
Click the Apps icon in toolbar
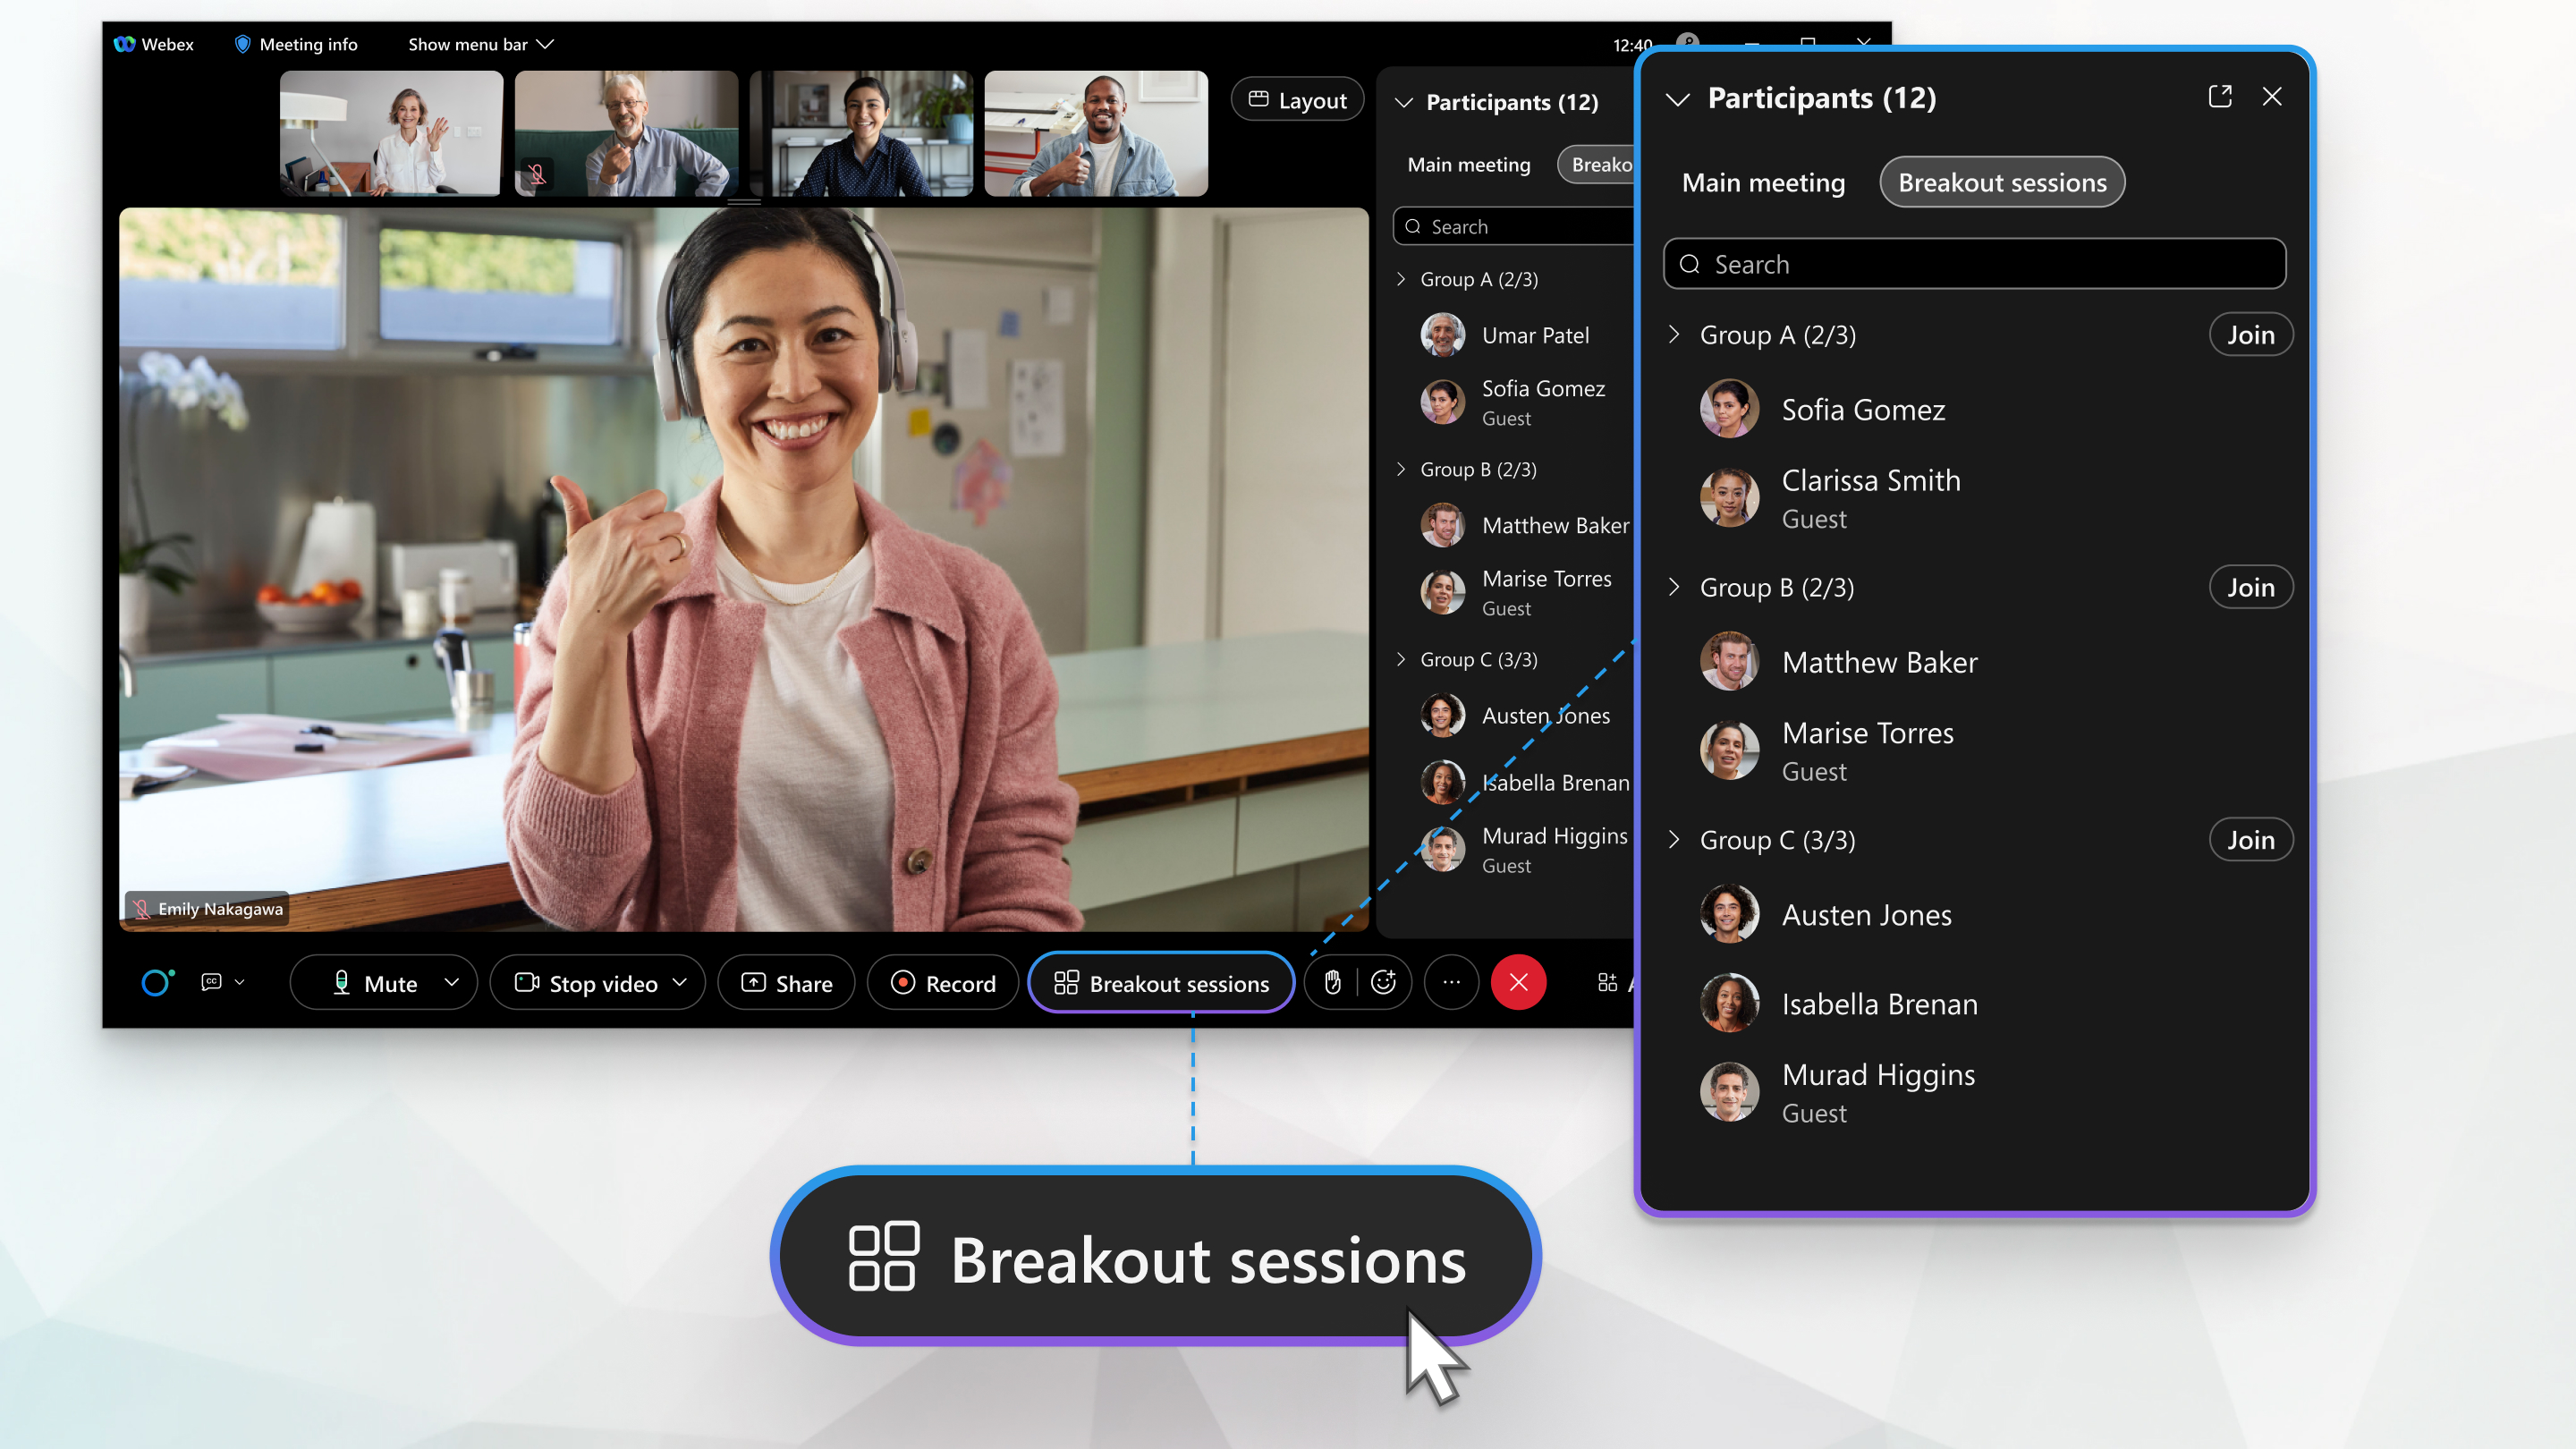pyautogui.click(x=1605, y=982)
